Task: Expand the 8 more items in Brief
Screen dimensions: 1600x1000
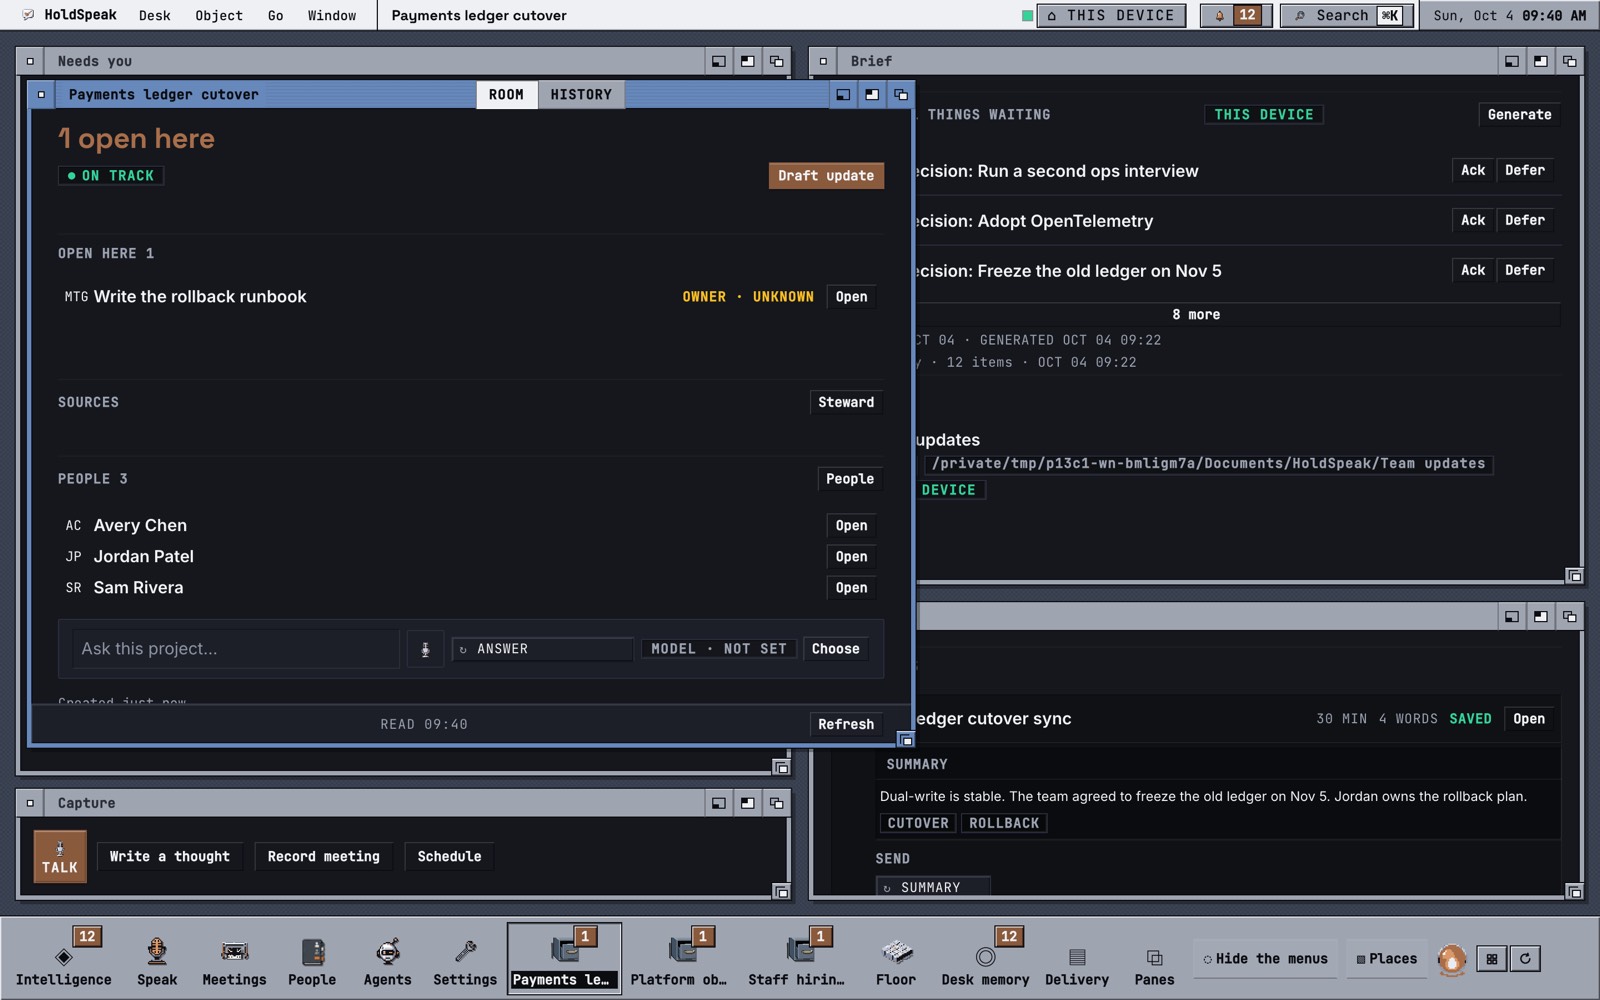Action: pyautogui.click(x=1196, y=314)
